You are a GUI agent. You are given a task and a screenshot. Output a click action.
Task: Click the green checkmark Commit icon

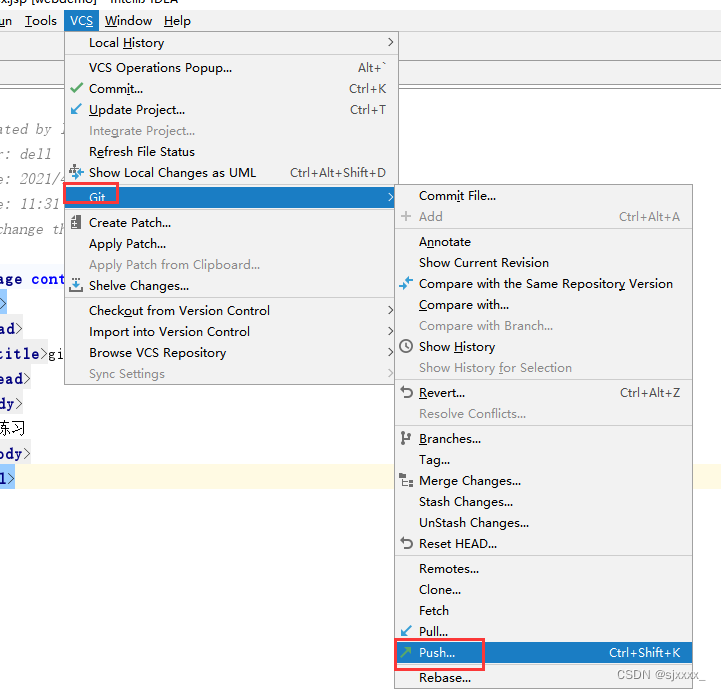point(77,88)
